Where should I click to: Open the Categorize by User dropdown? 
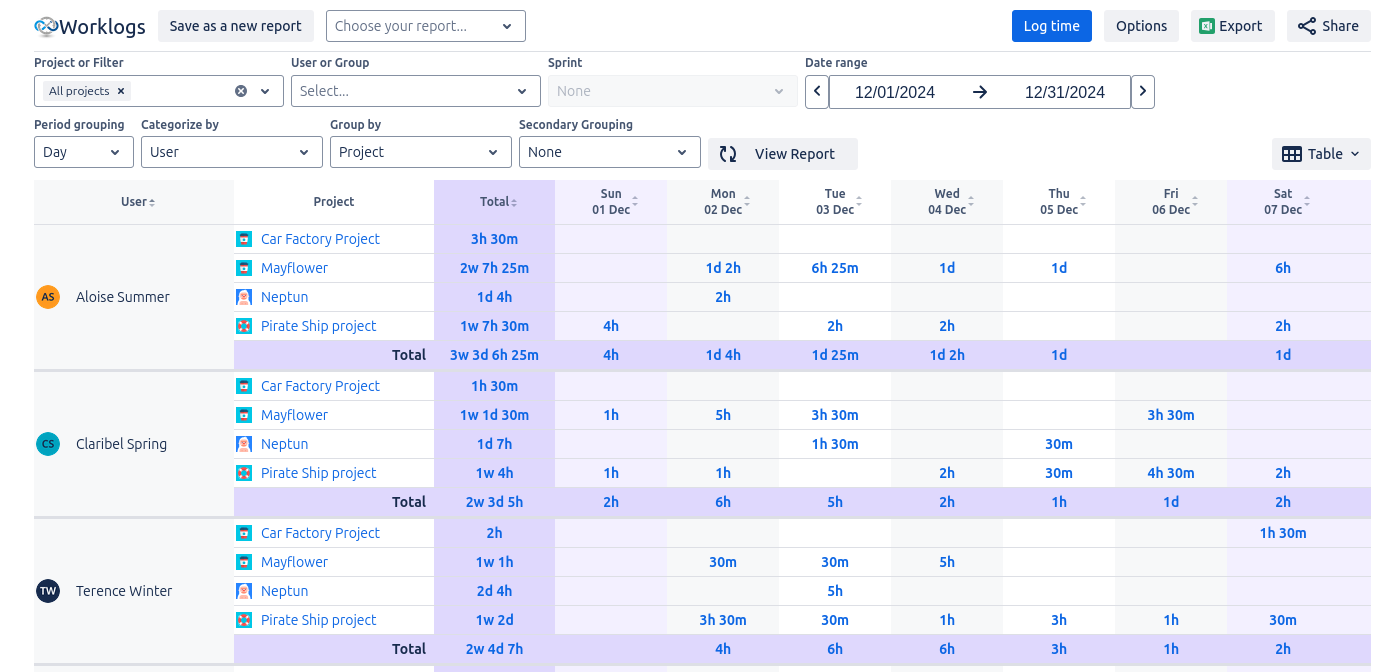coord(232,152)
